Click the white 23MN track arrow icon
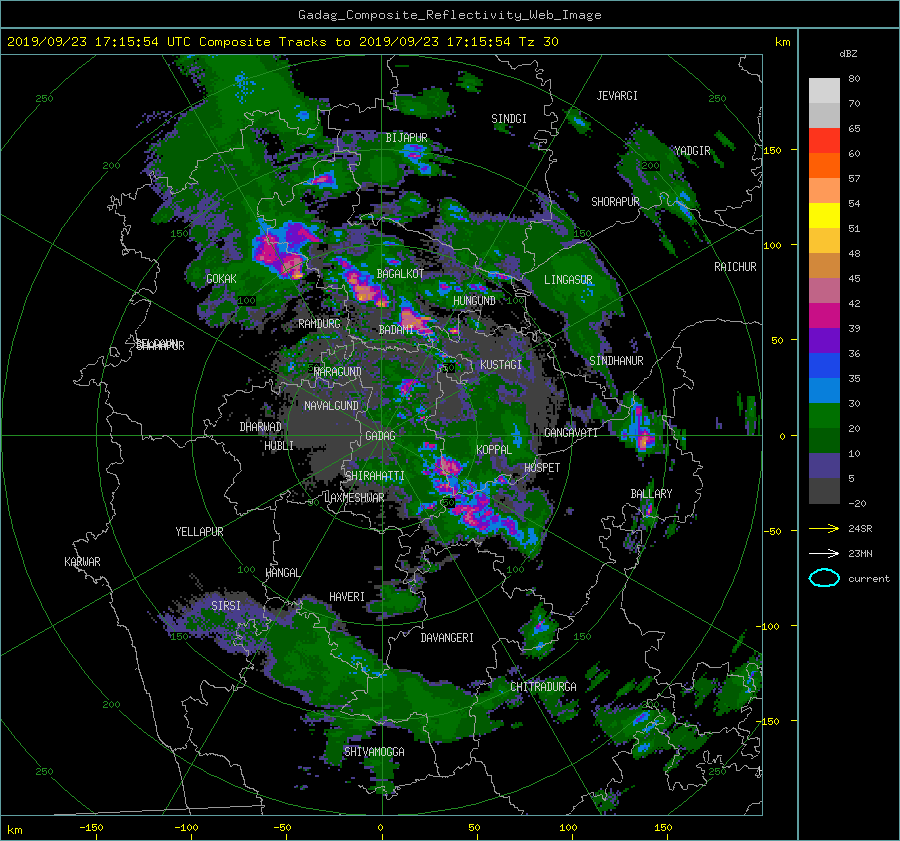 coord(824,553)
